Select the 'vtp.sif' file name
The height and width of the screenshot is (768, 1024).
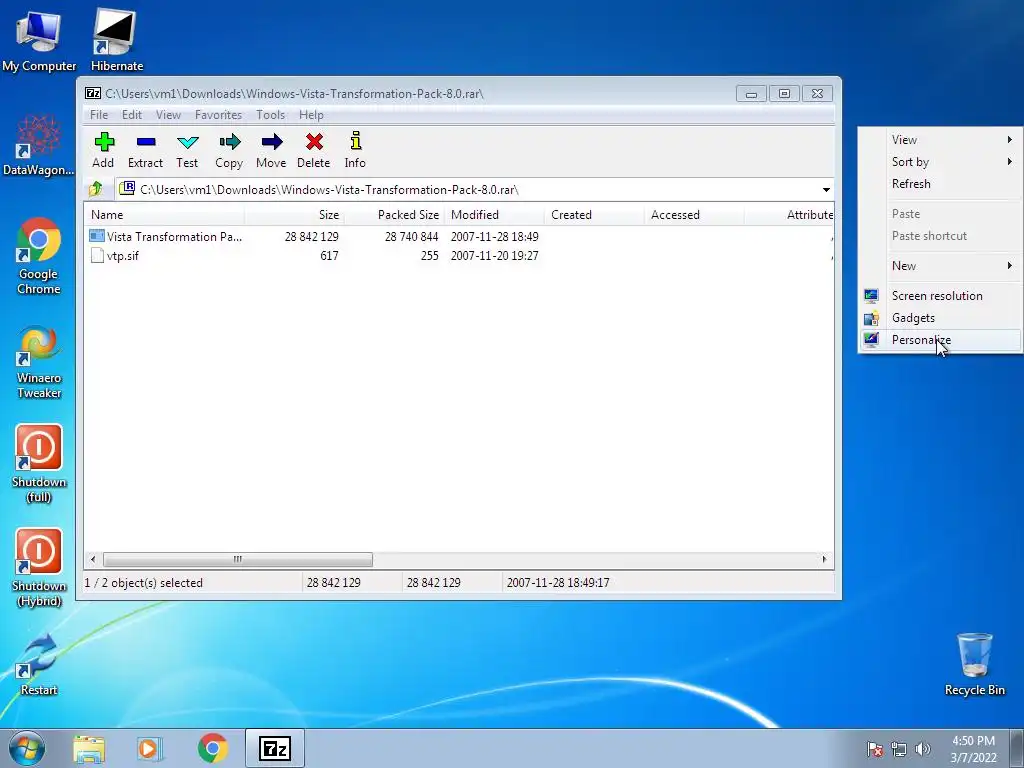point(123,256)
